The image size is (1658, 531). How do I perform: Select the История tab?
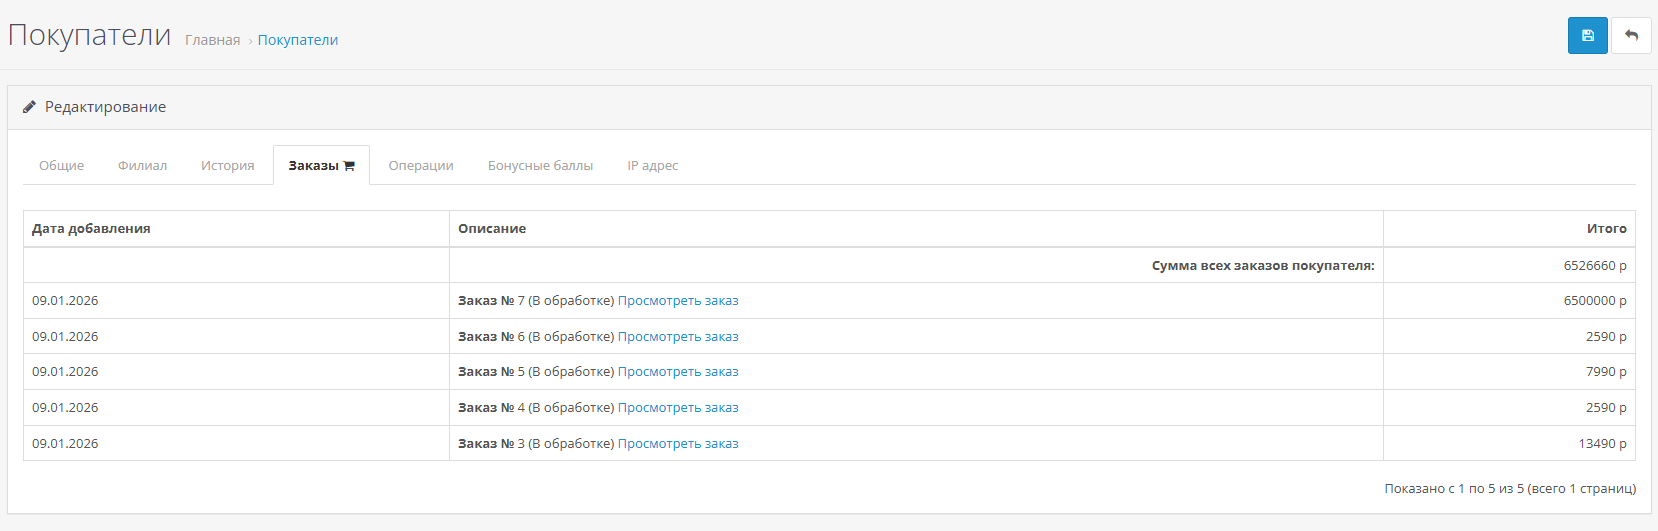[x=227, y=166]
